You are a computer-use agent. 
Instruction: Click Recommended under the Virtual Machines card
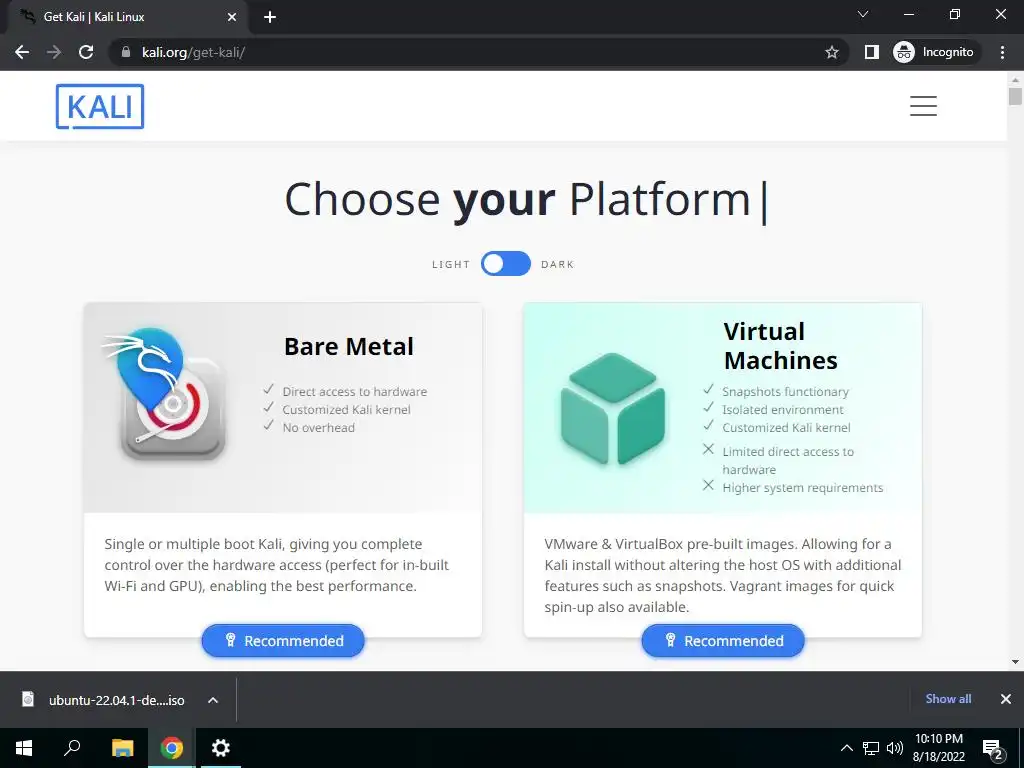point(723,641)
